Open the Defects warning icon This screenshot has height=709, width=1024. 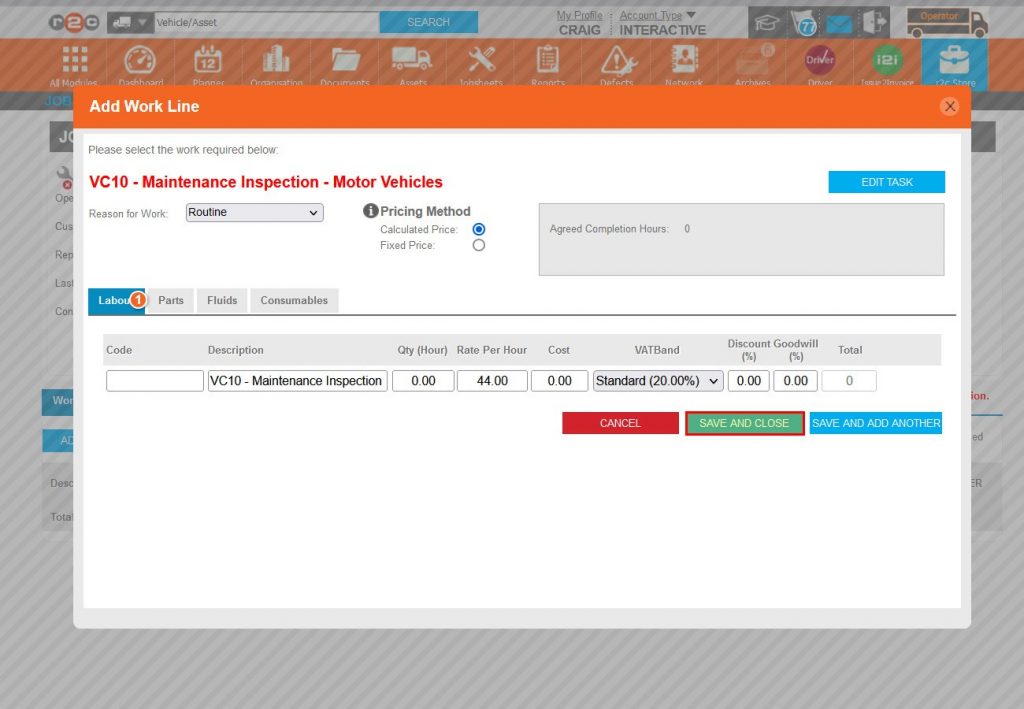click(x=616, y=62)
